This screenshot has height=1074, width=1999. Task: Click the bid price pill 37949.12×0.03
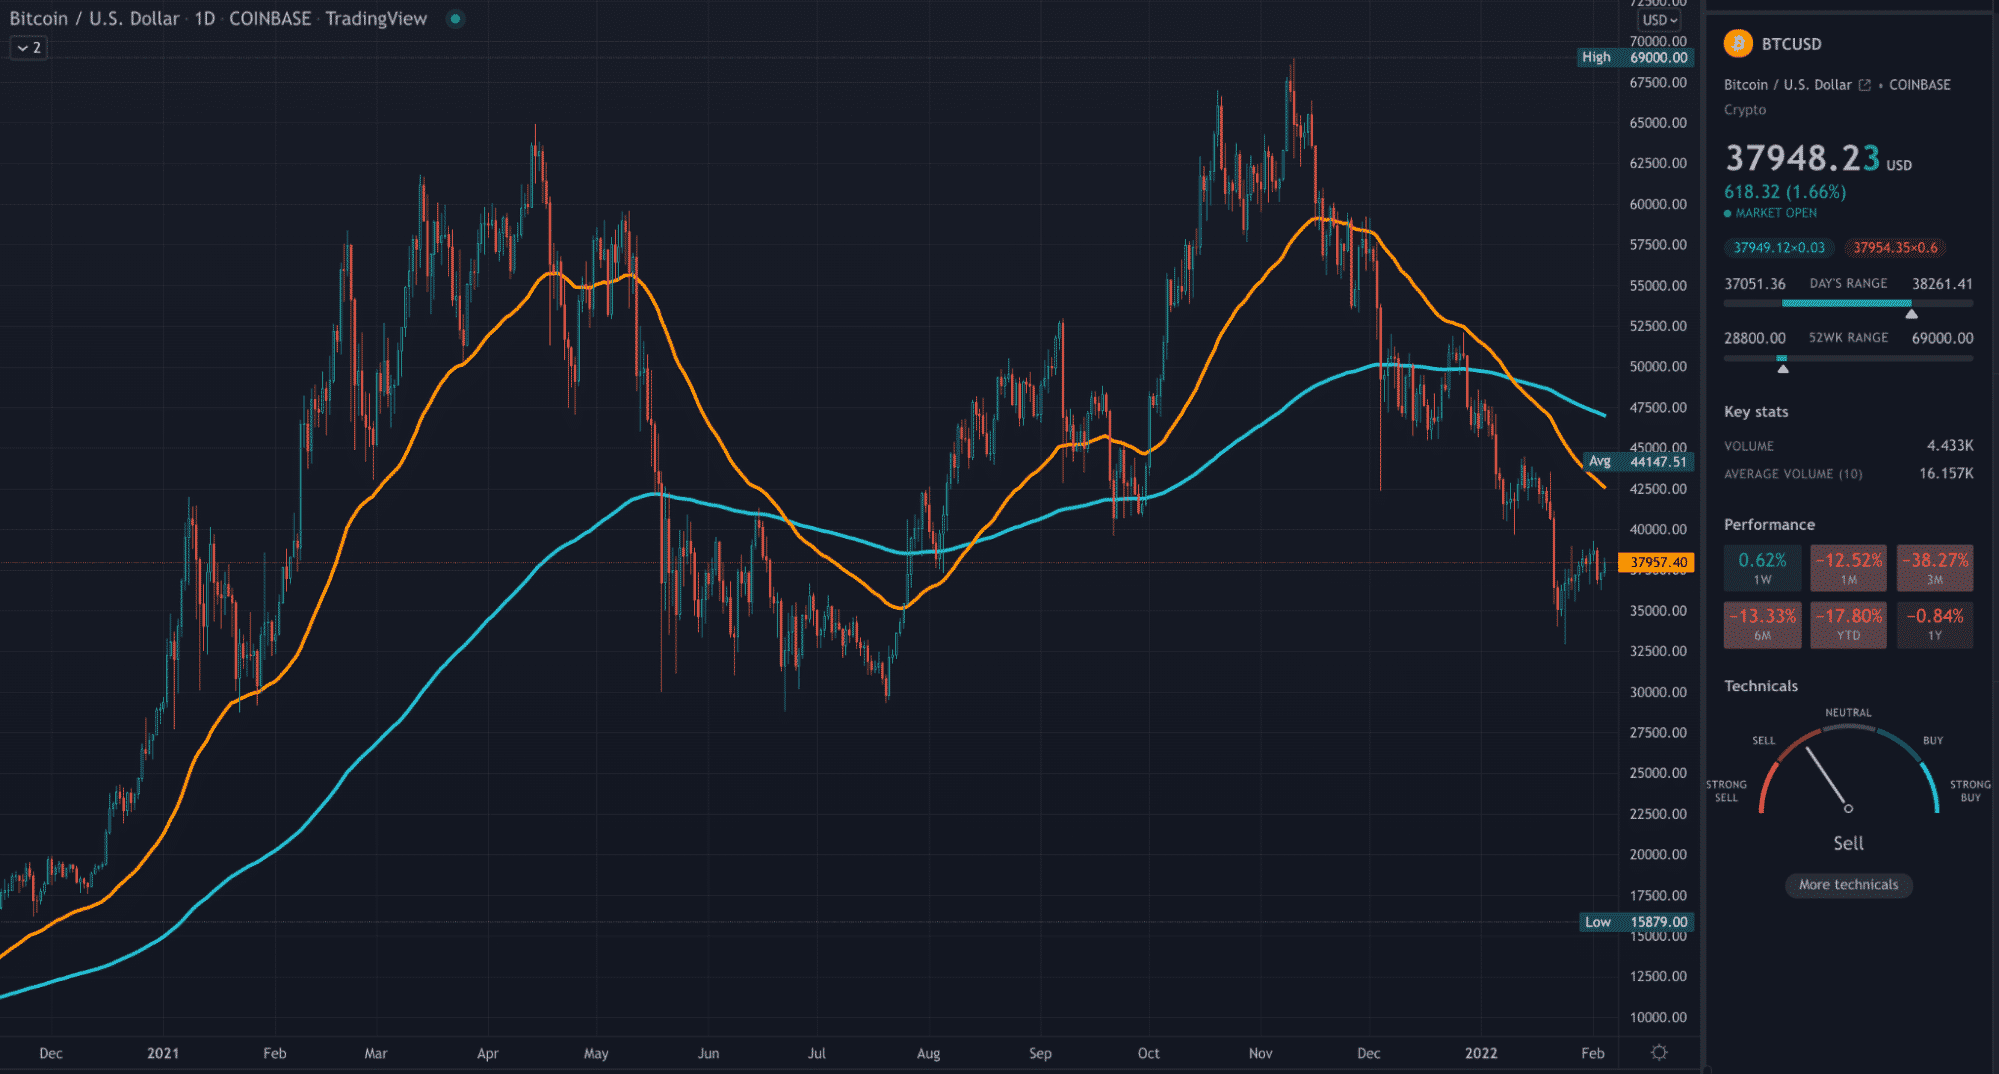click(1779, 248)
